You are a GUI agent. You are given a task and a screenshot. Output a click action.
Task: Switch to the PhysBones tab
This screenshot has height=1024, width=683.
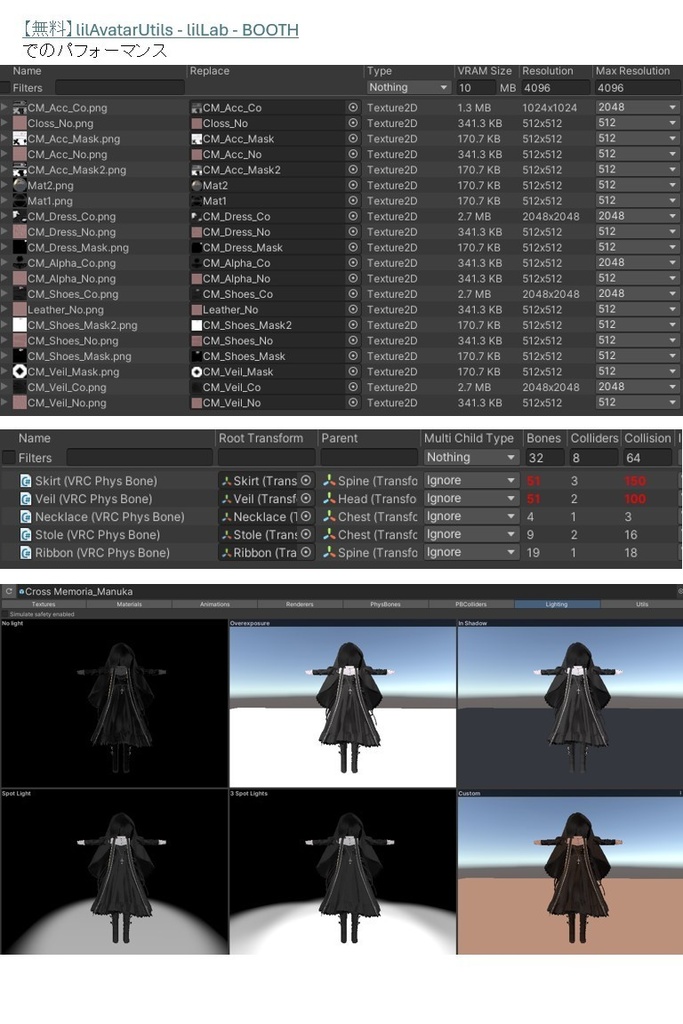[x=385, y=604]
